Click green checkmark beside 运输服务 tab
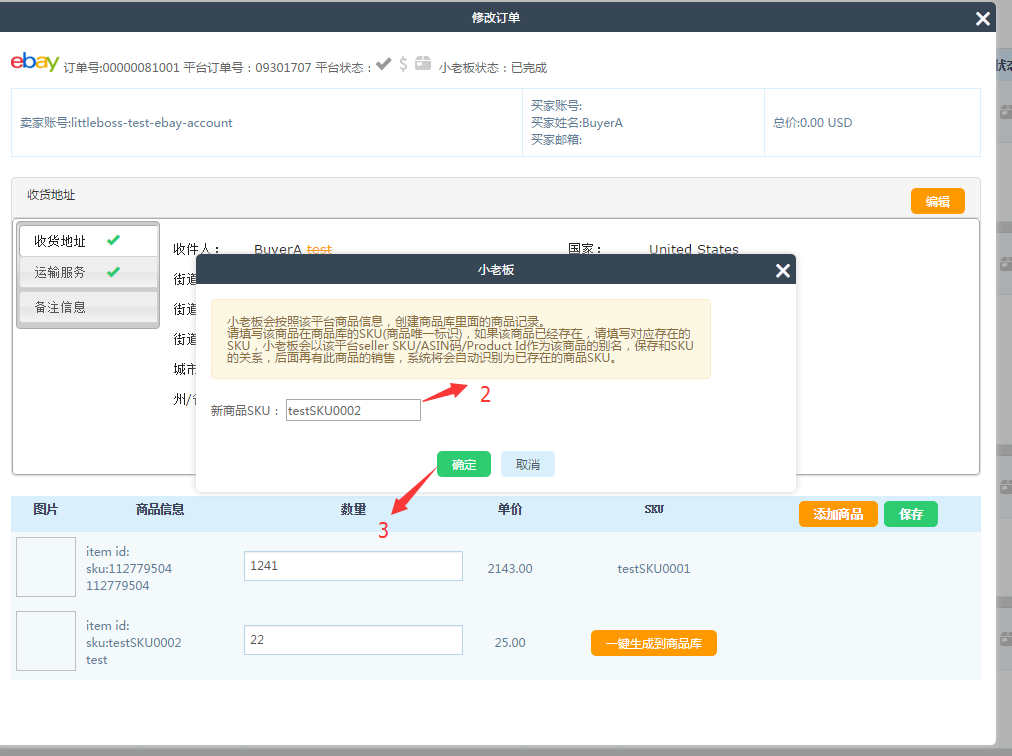 click(x=113, y=272)
